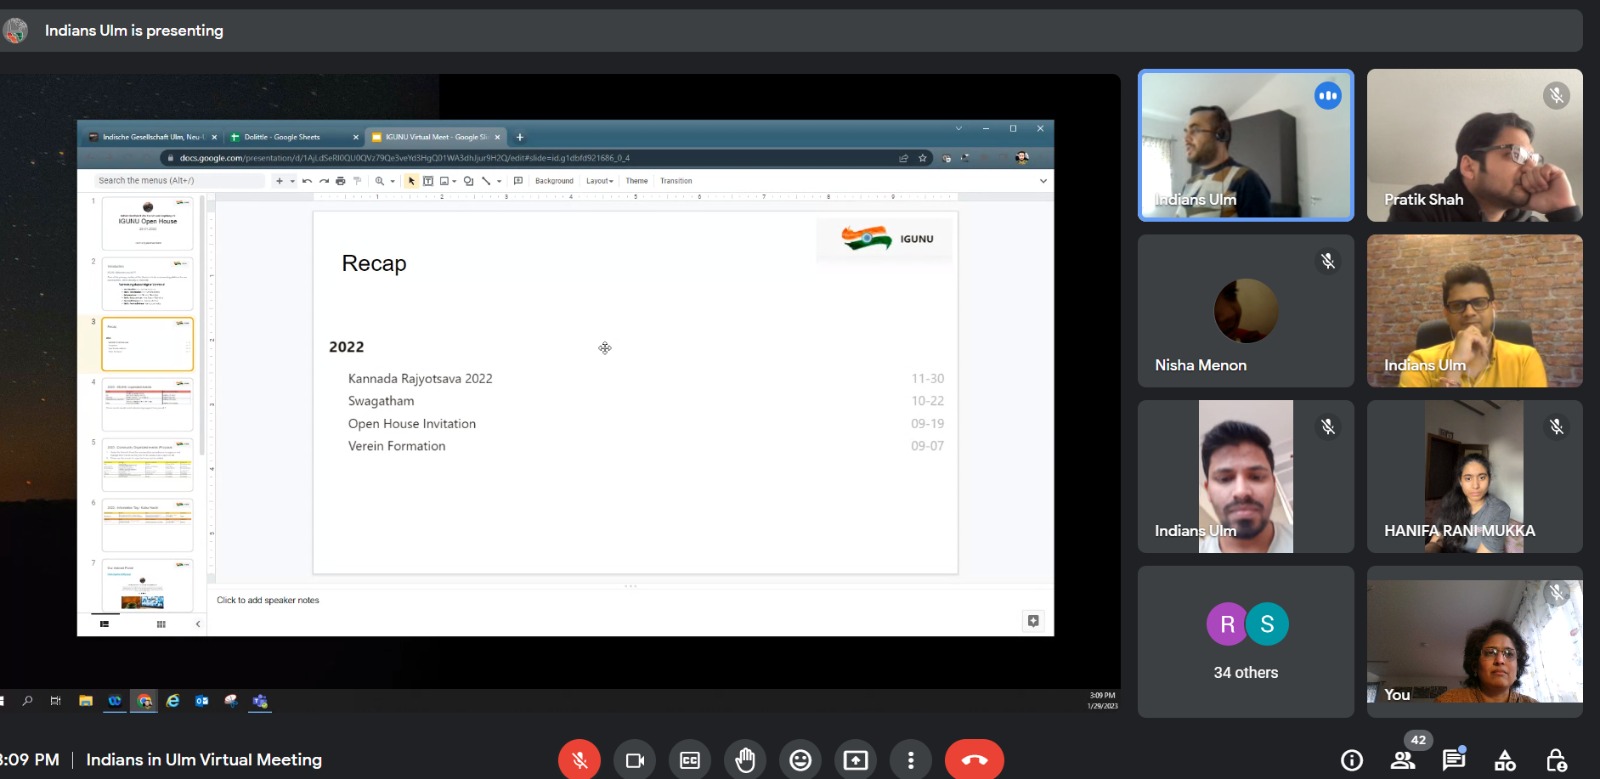Show the participants list with badge 42

1403,760
